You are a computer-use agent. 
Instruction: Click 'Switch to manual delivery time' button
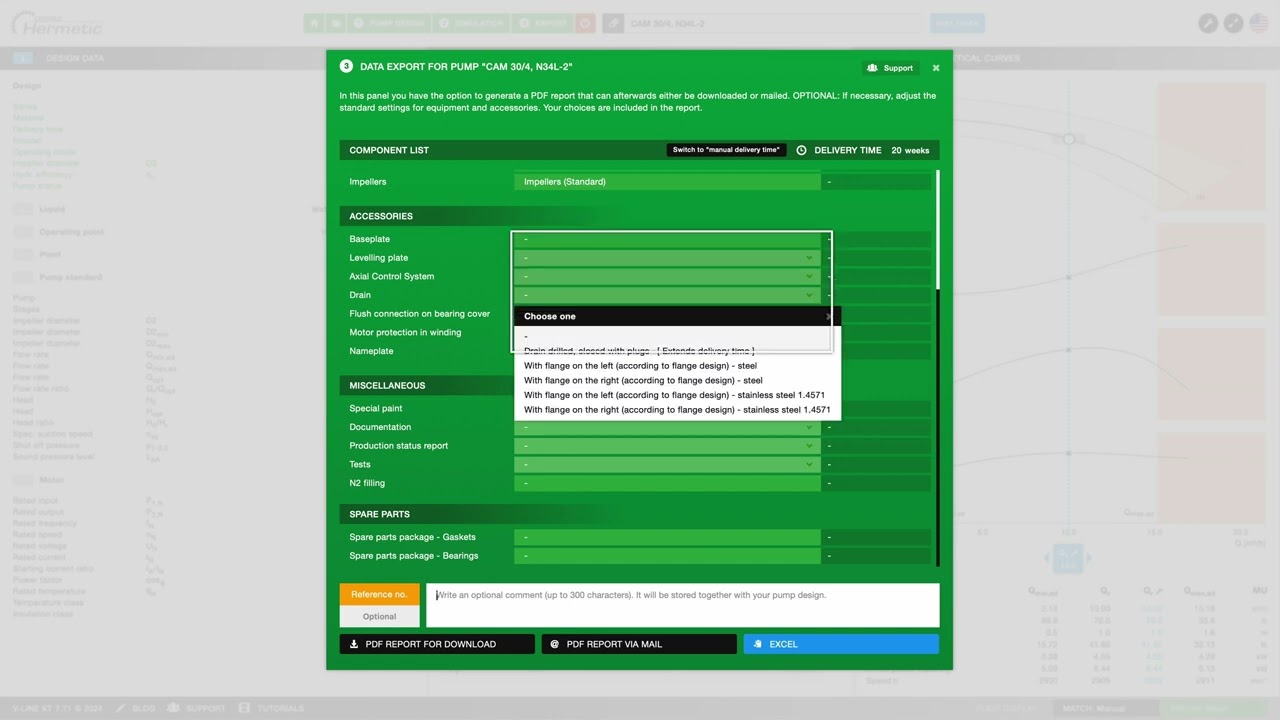726,150
